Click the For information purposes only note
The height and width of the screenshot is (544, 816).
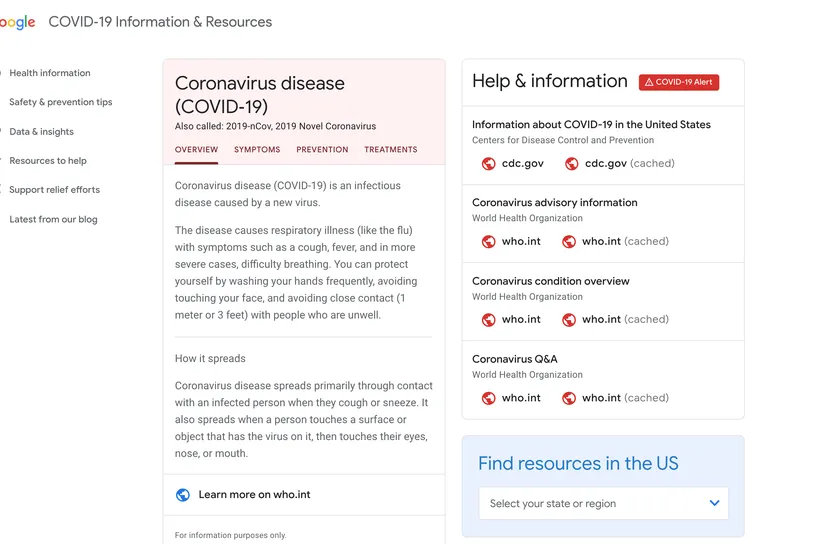pyautogui.click(x=231, y=535)
